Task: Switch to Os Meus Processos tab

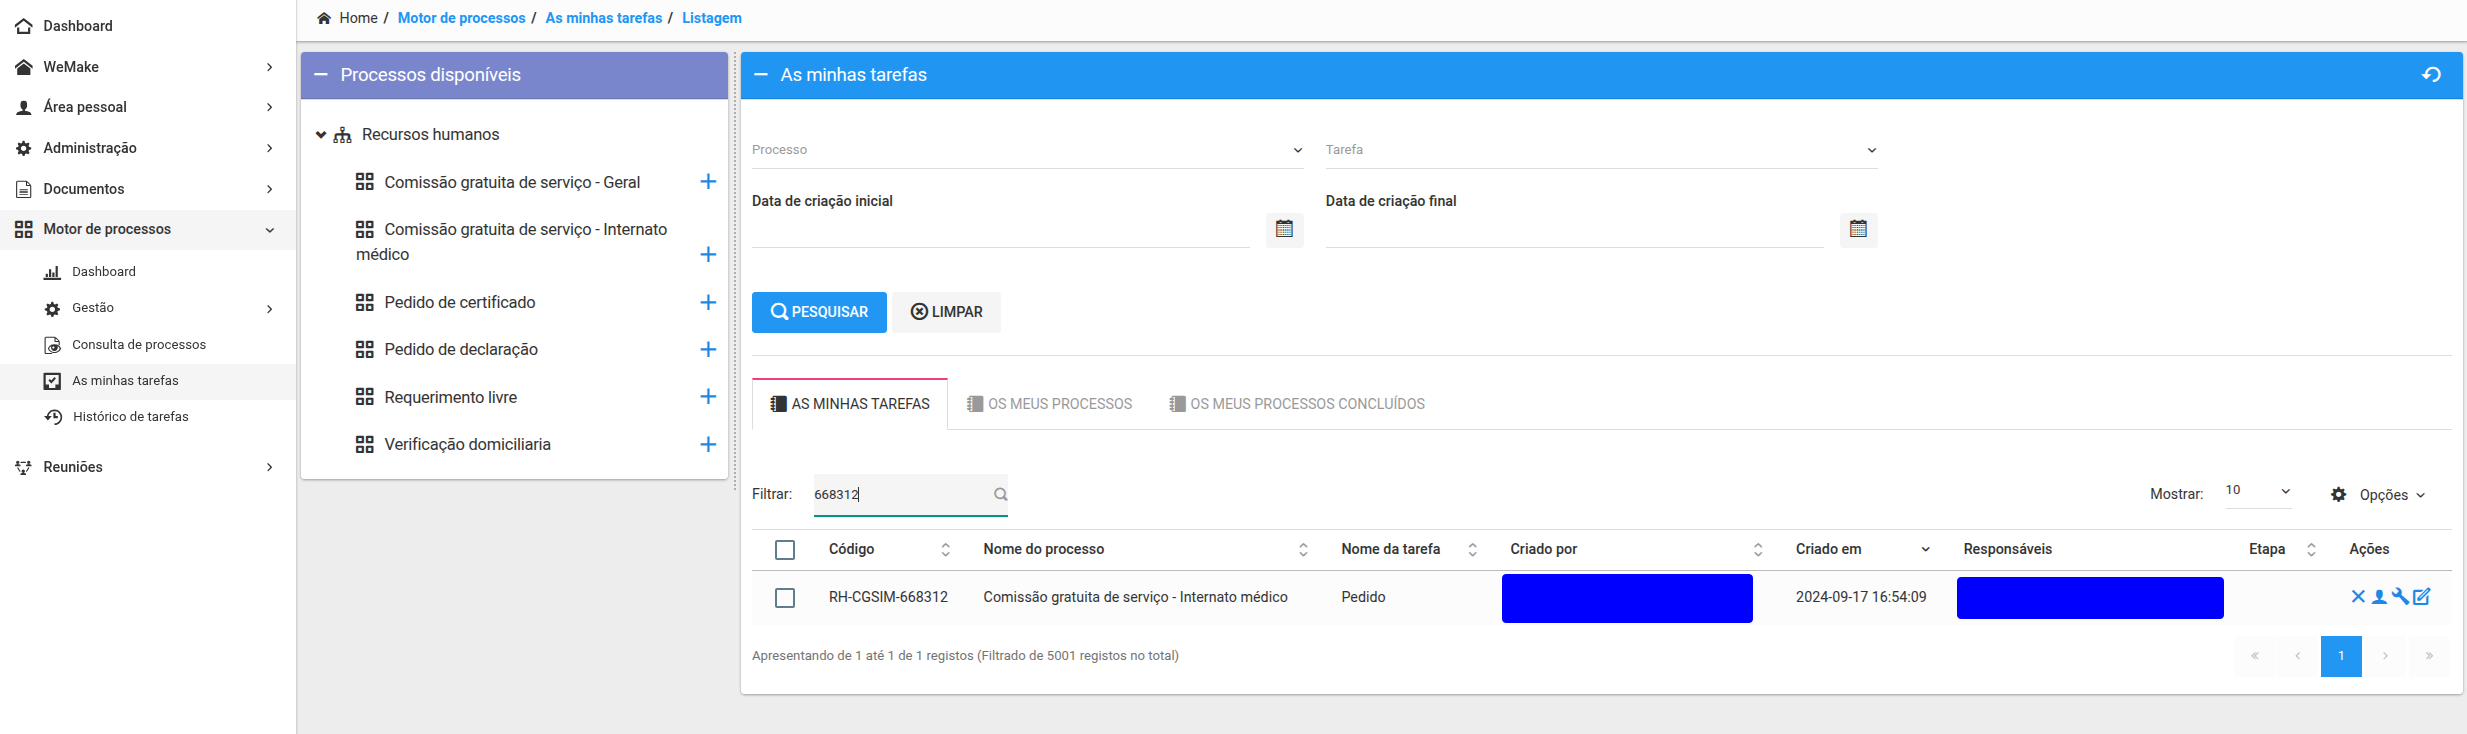Action: (1049, 404)
